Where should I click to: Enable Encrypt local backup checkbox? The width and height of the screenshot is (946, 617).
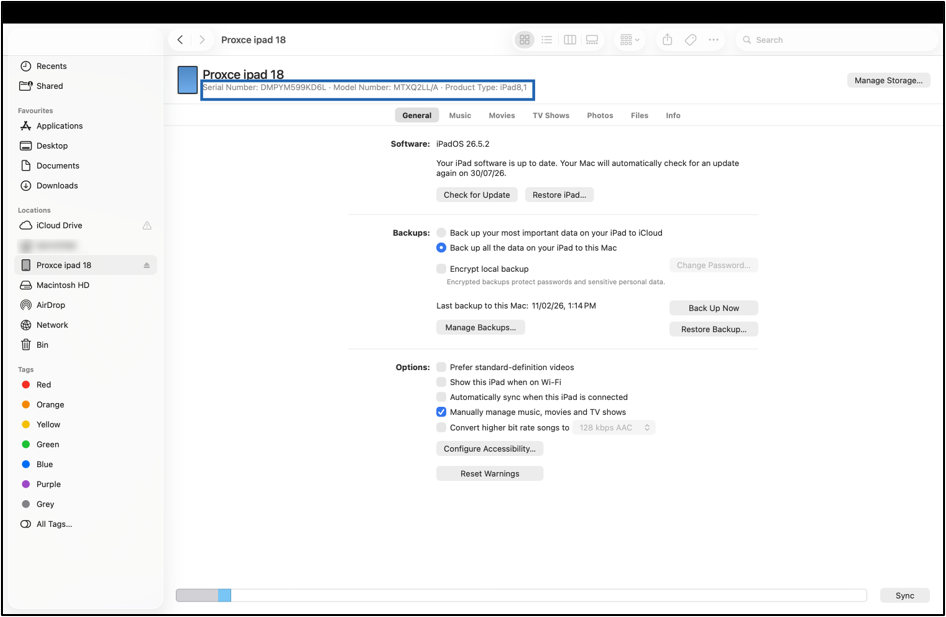pos(441,269)
